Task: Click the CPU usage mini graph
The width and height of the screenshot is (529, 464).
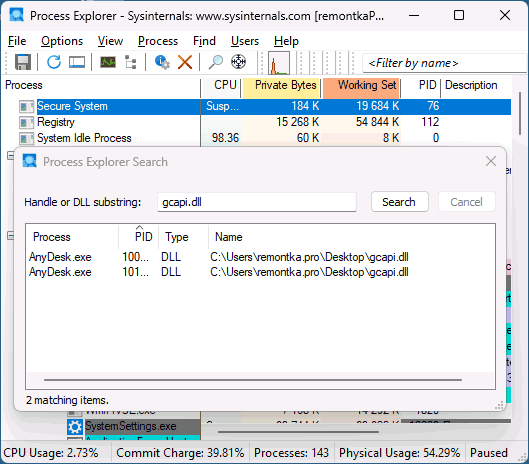Action: pyautogui.click(x=279, y=63)
